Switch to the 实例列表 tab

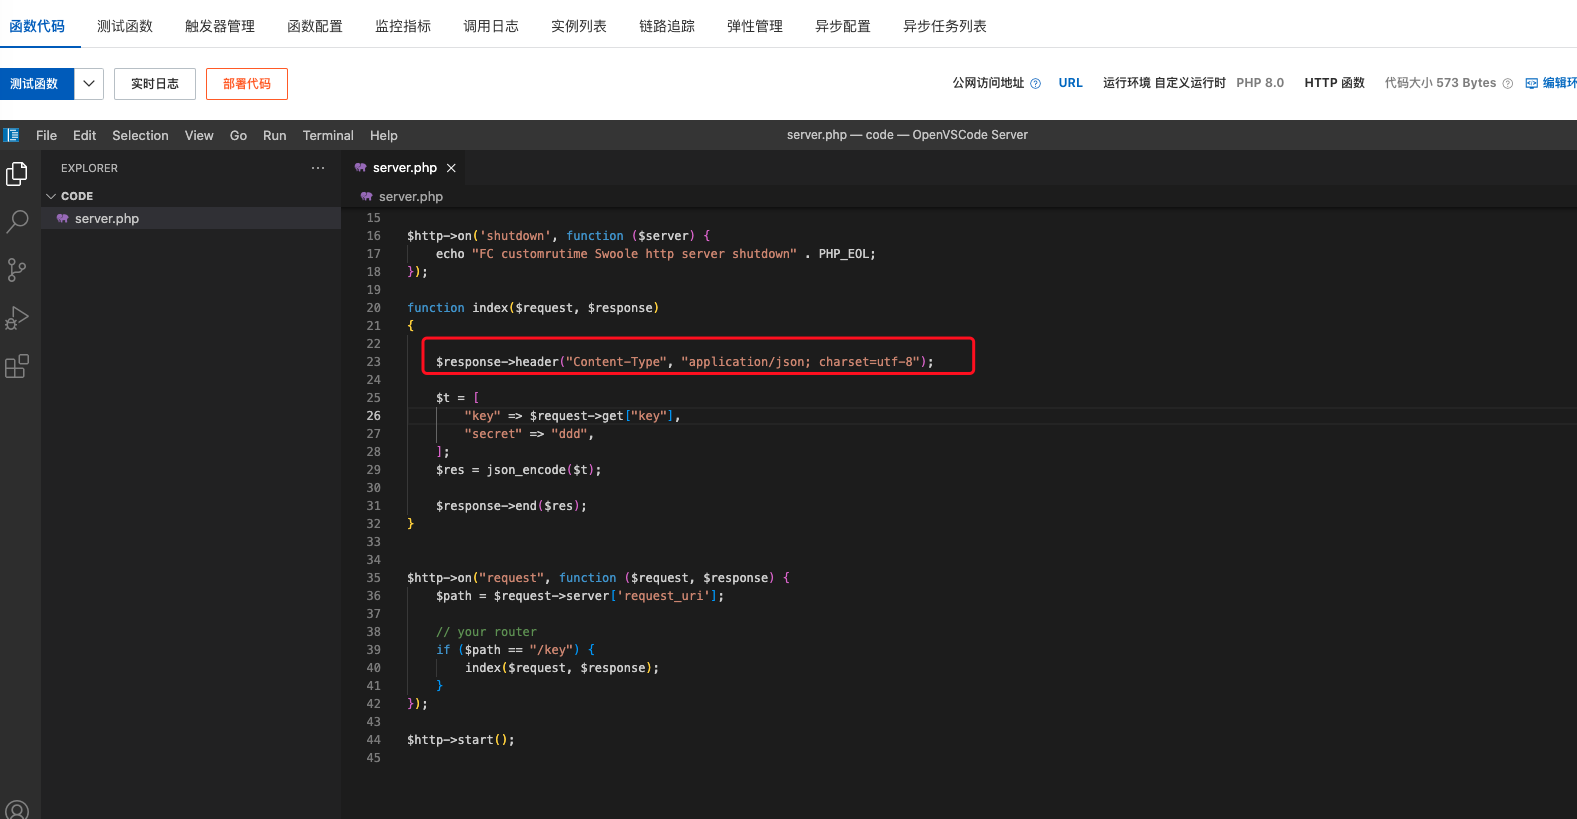[579, 26]
